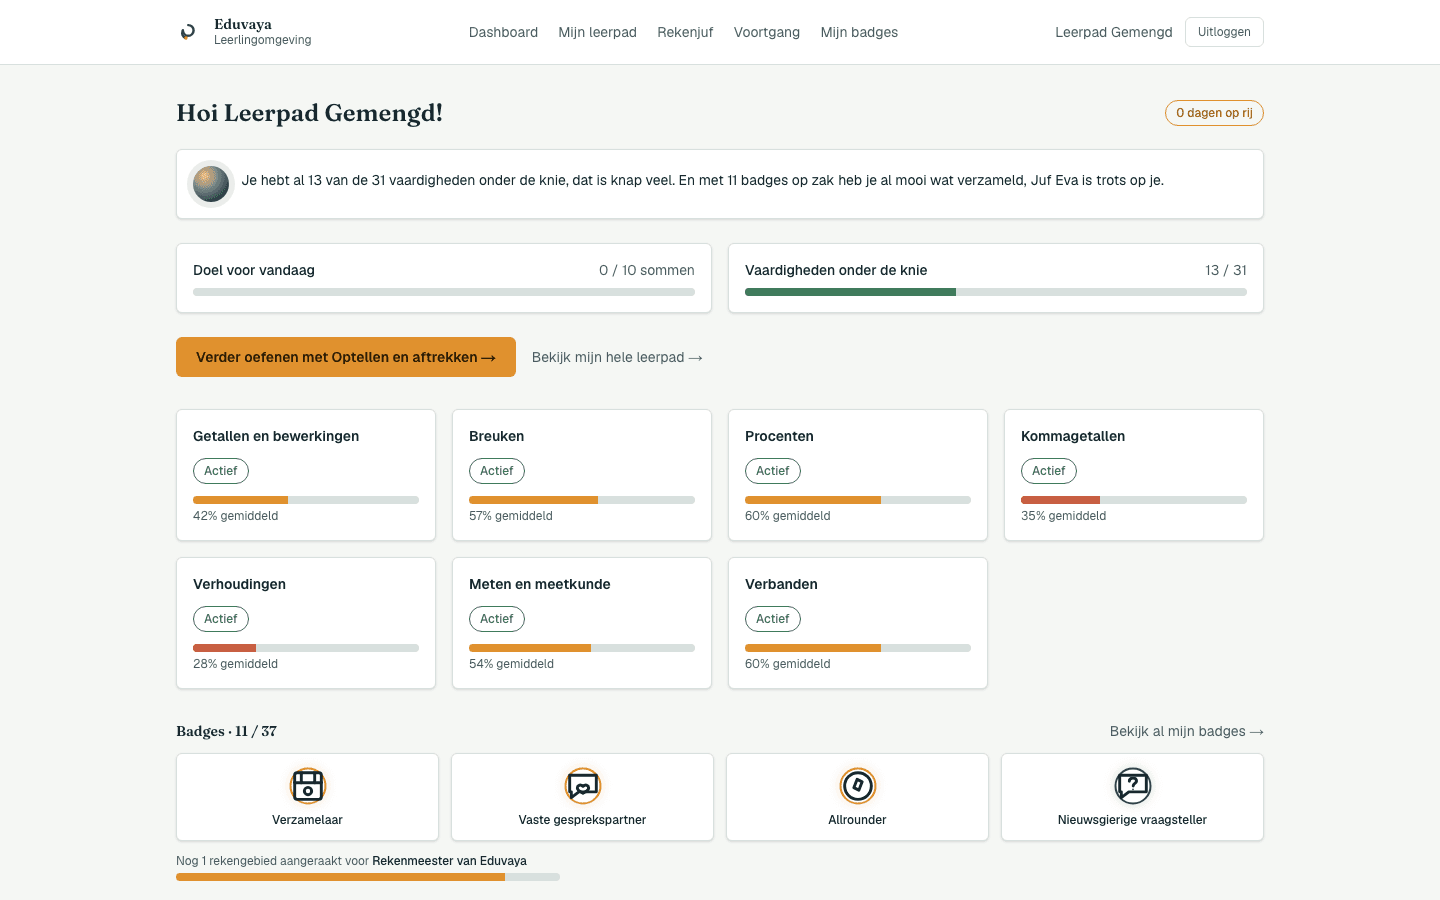Click the Procenten progress bar

[858, 500]
